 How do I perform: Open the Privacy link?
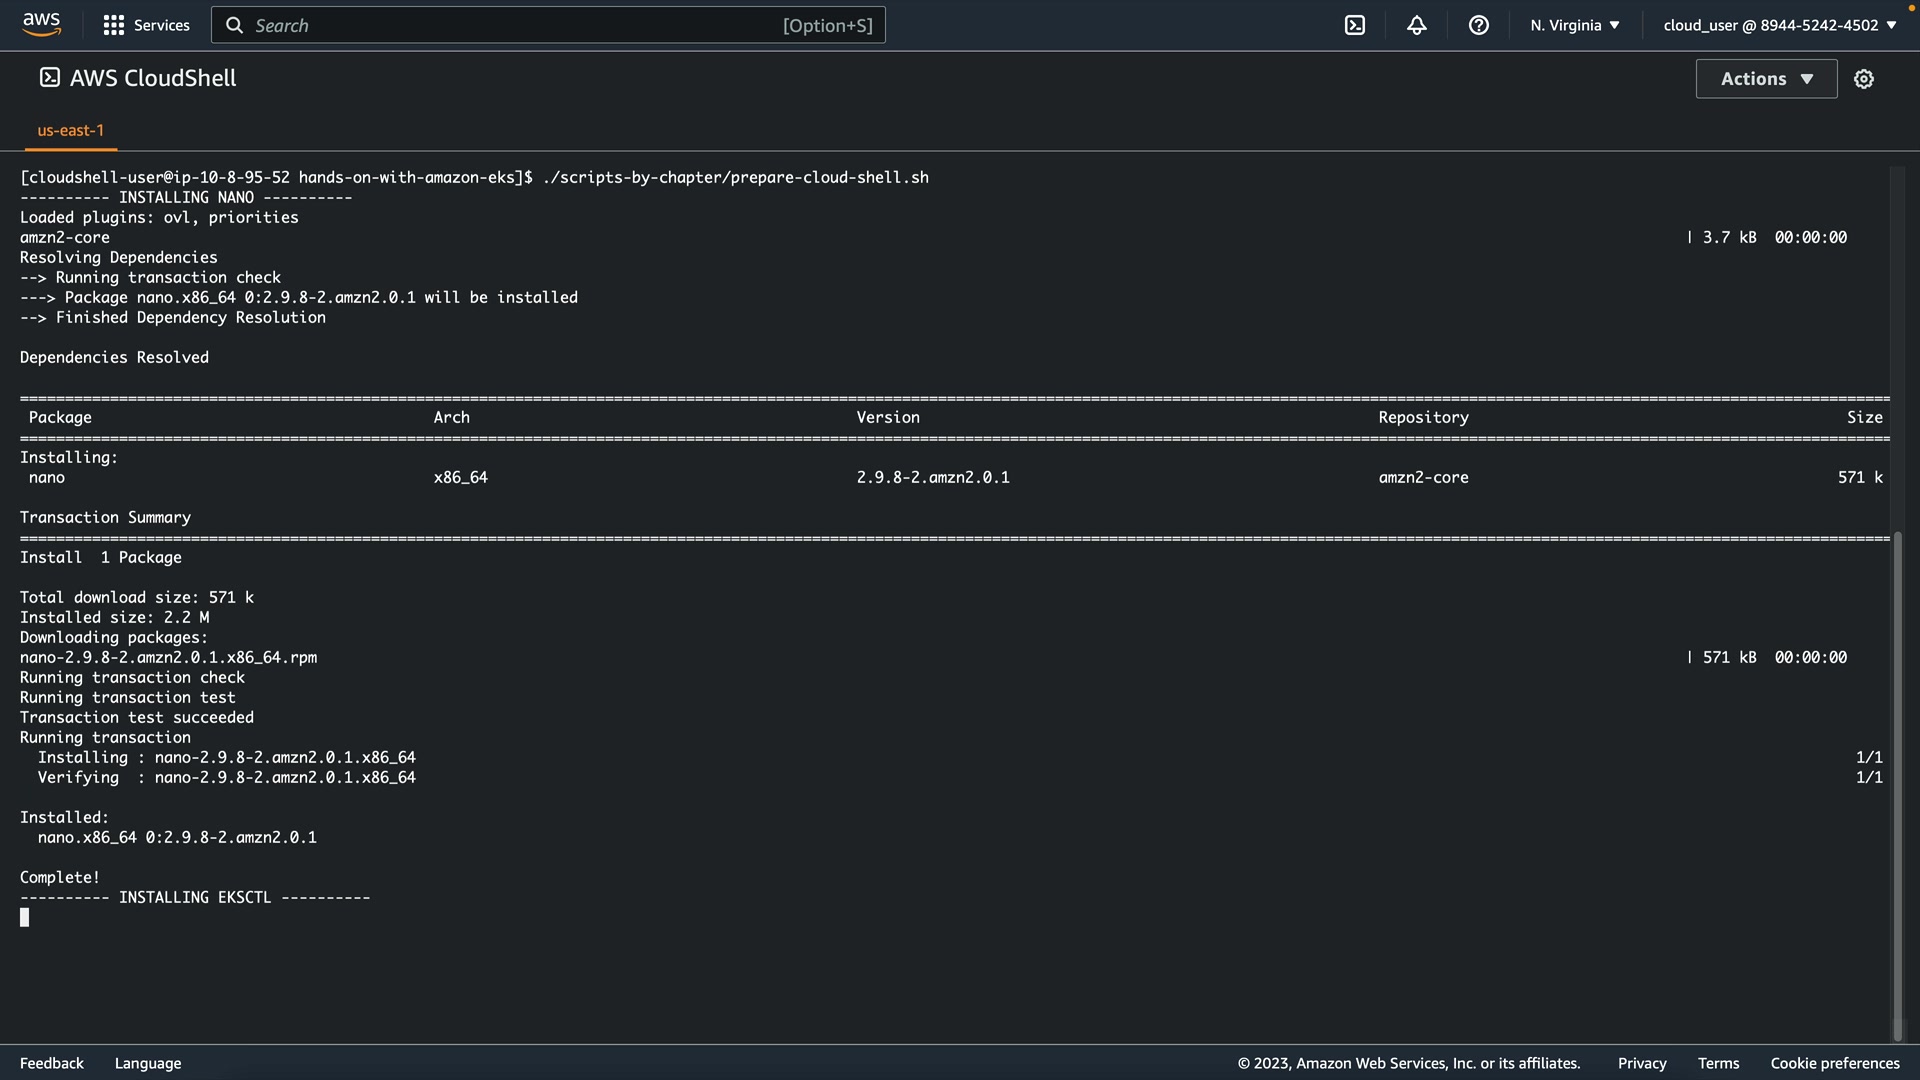(x=1642, y=1063)
